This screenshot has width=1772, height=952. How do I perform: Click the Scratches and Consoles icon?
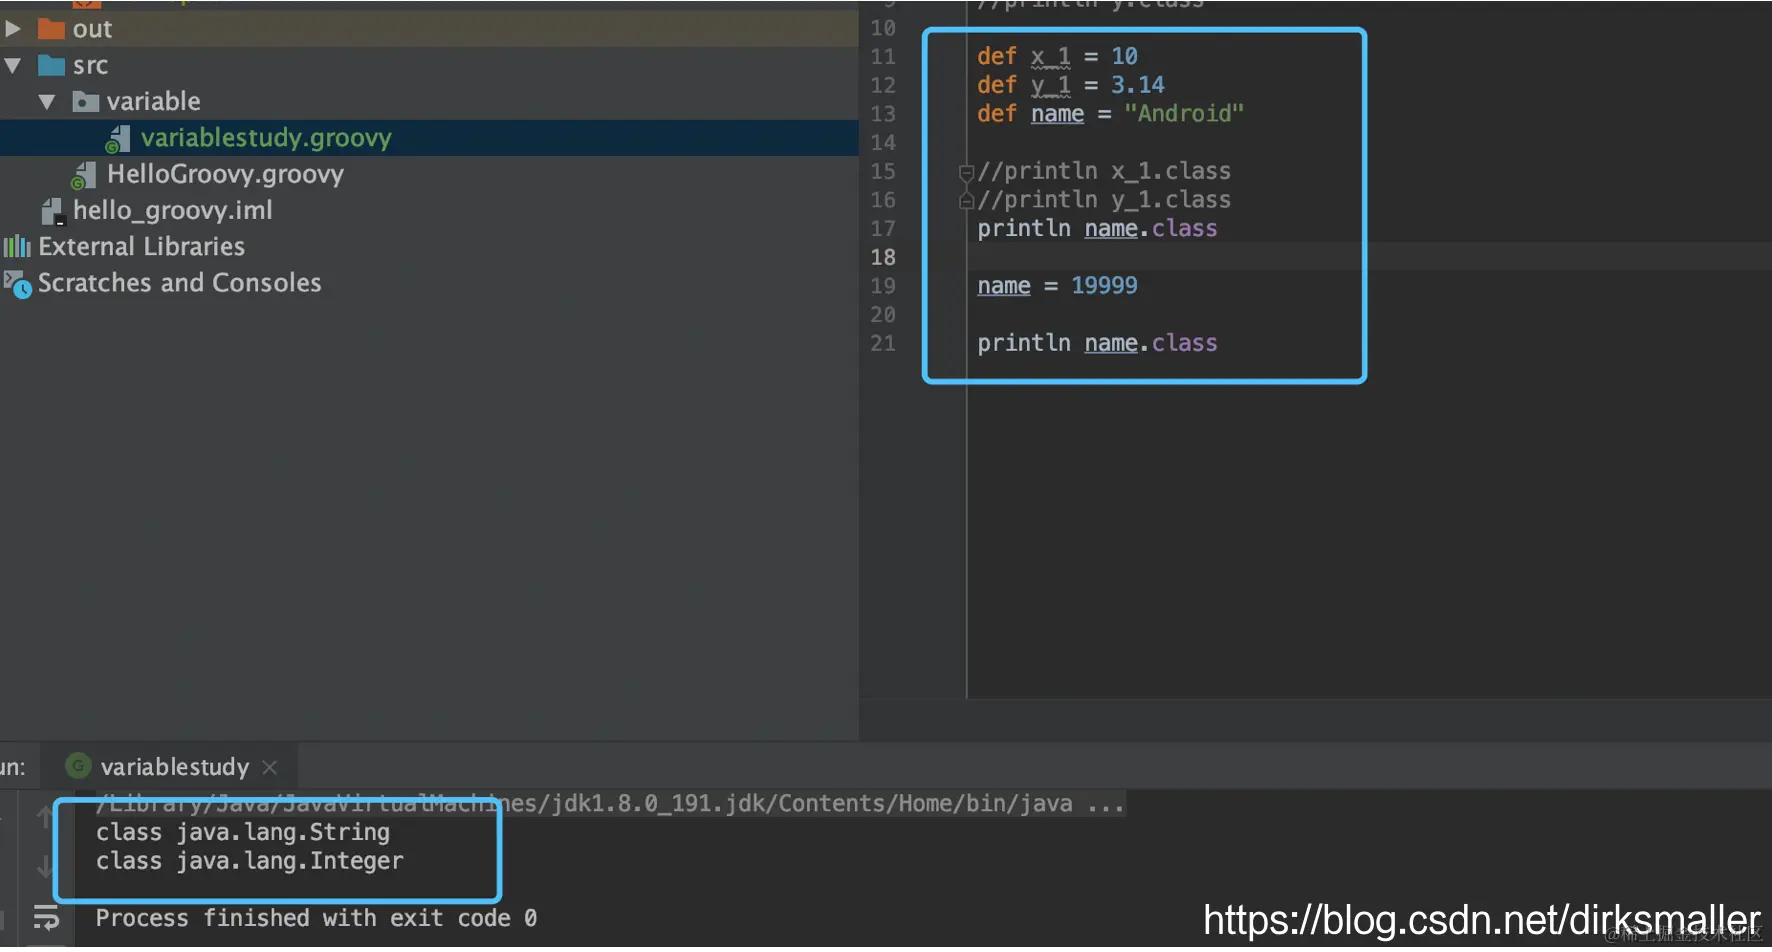[x=17, y=284]
